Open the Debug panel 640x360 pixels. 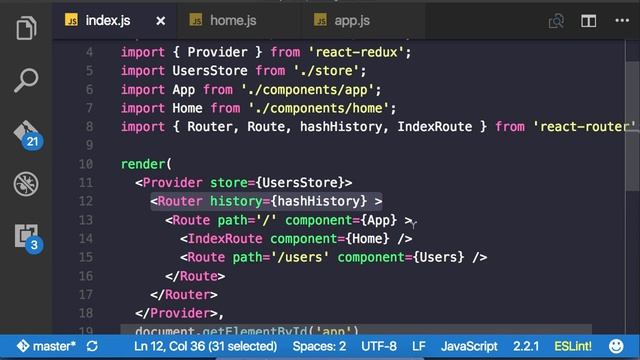(x=26, y=184)
